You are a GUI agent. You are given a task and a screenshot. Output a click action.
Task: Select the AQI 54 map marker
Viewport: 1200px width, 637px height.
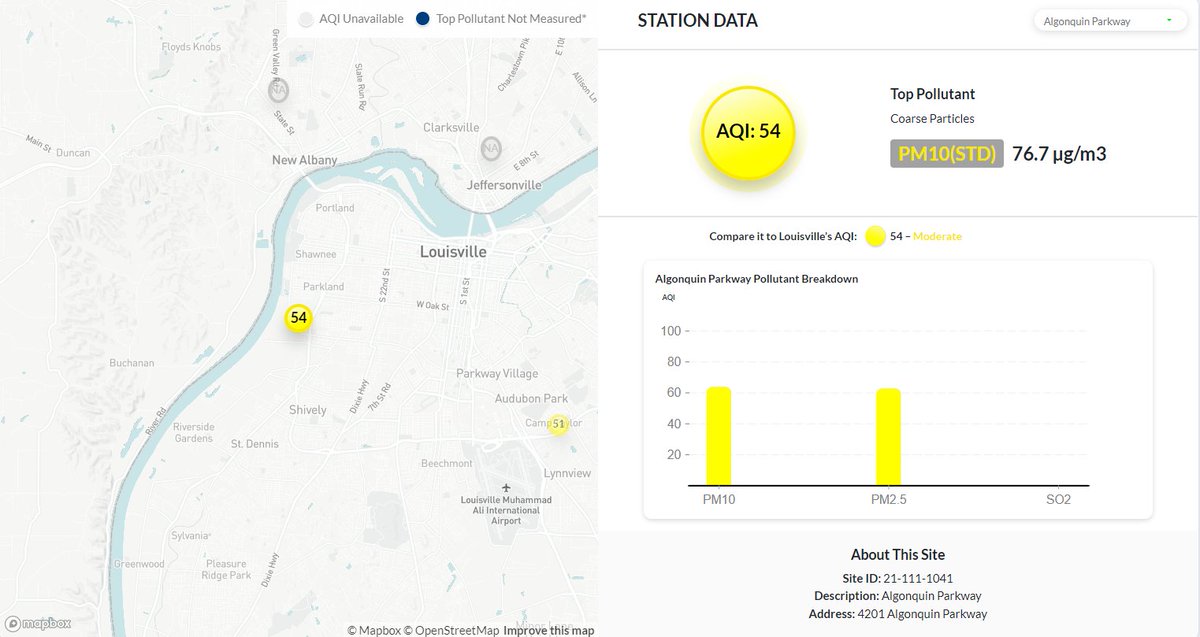298,318
